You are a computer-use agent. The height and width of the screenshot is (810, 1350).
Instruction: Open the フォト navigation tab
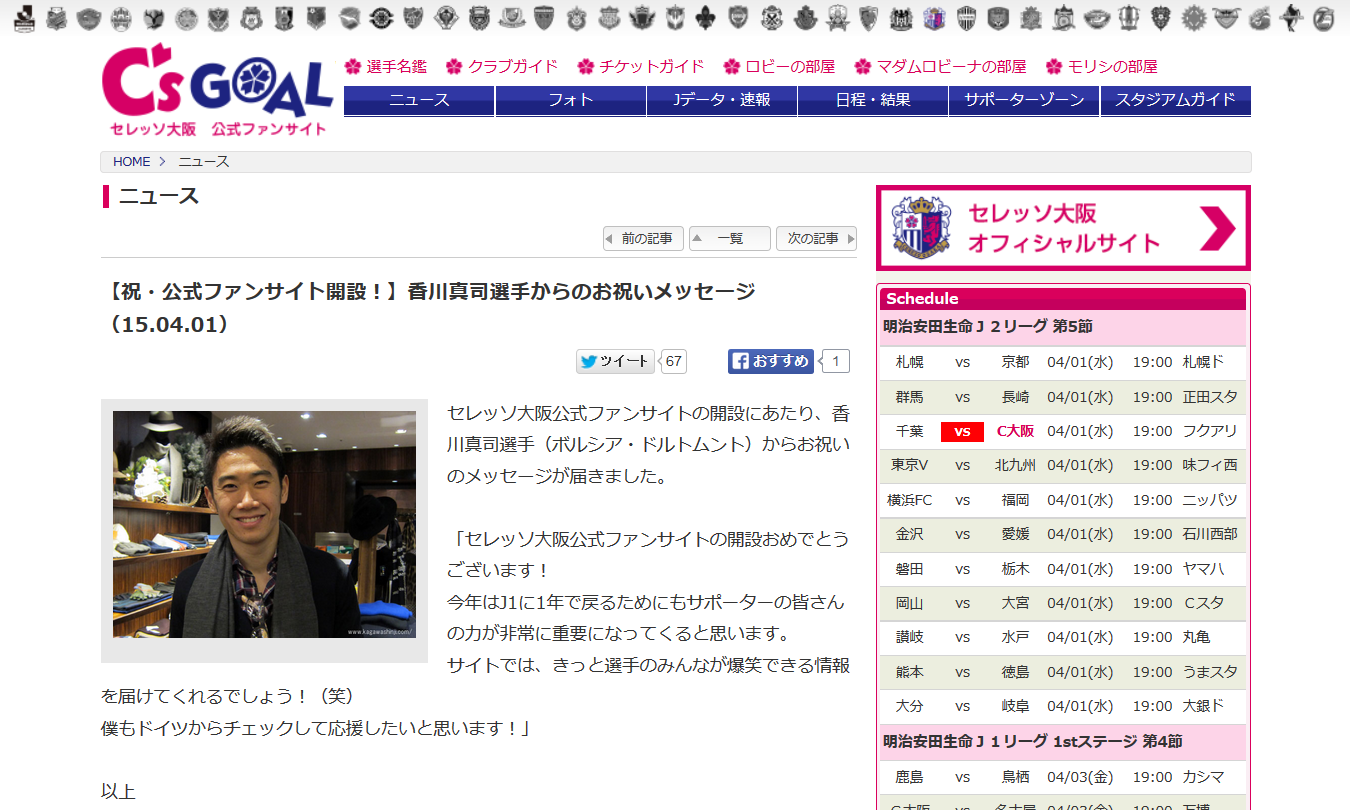(570, 100)
